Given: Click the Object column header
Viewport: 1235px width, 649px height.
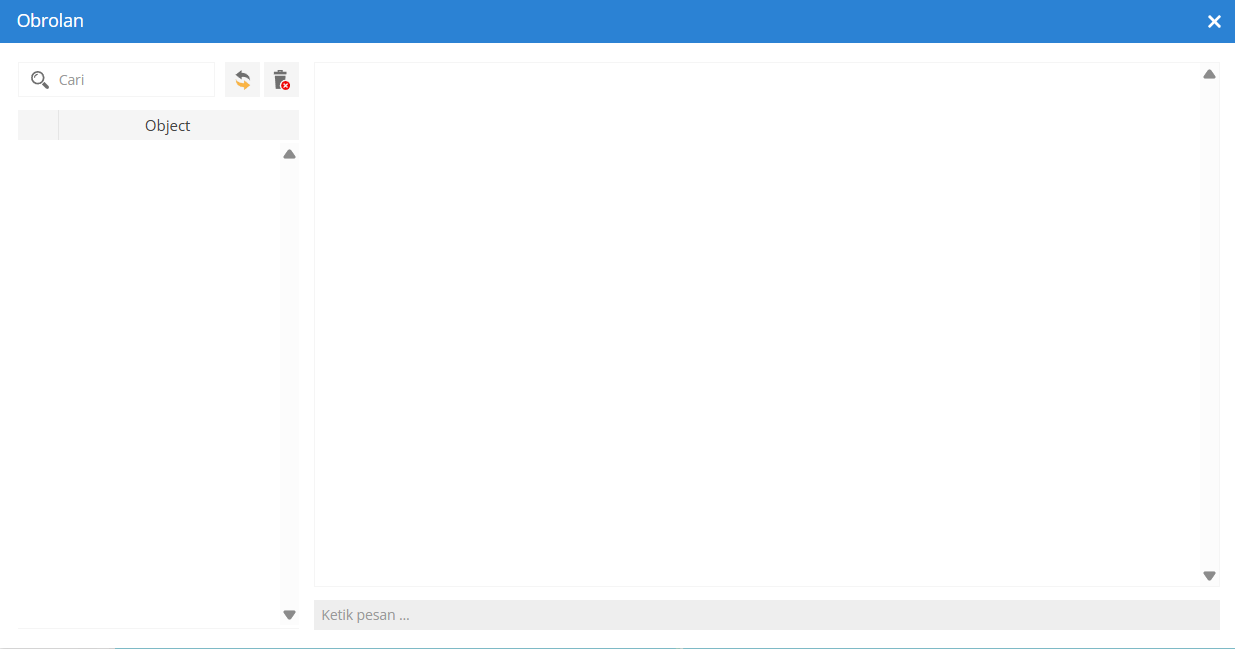Looking at the screenshot, I should (179, 125).
